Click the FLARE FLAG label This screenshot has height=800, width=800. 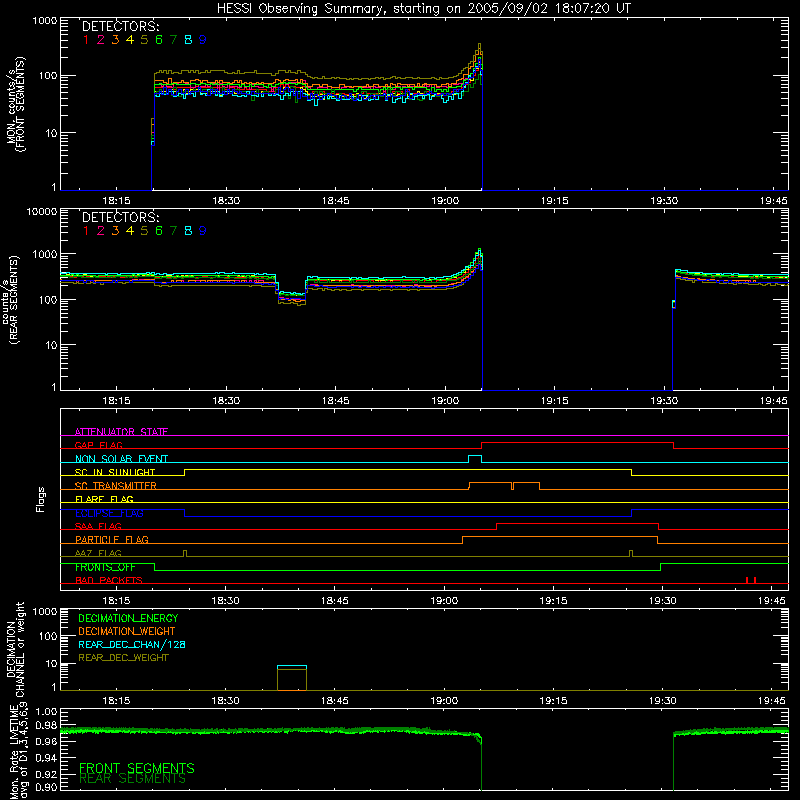point(104,499)
